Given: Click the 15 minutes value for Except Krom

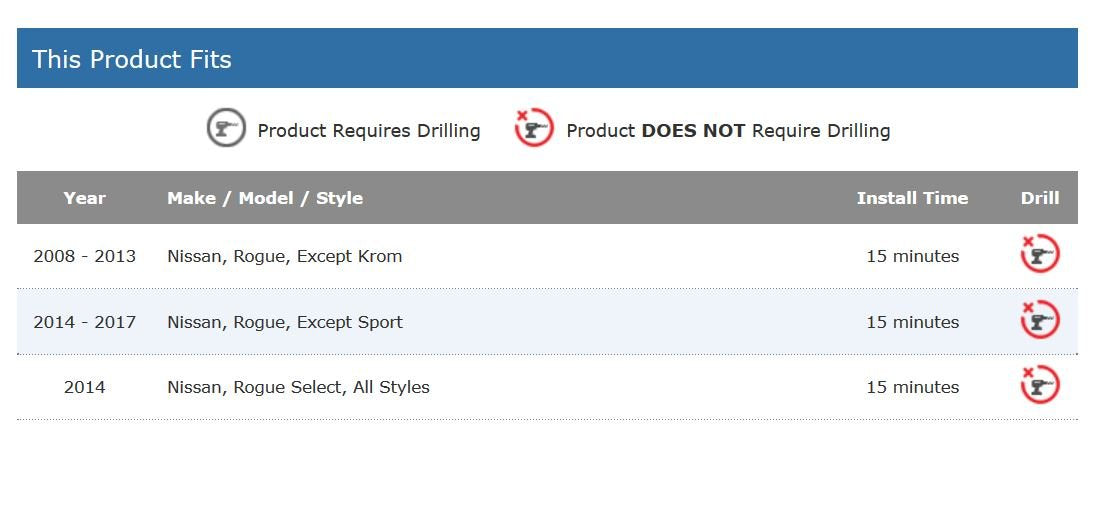Looking at the screenshot, I should 912,256.
